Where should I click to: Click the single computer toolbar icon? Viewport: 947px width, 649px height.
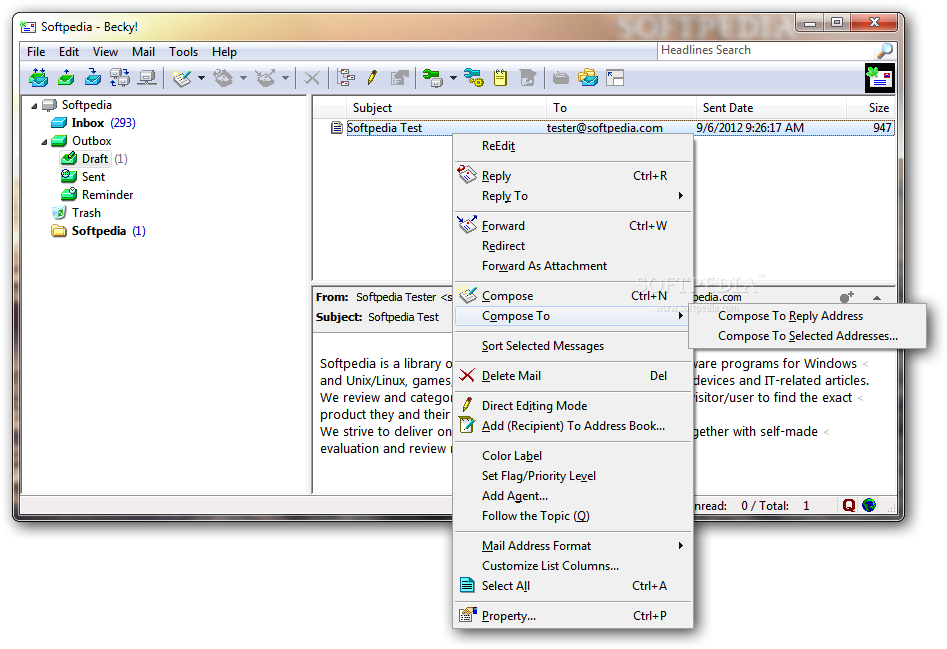click(x=147, y=78)
